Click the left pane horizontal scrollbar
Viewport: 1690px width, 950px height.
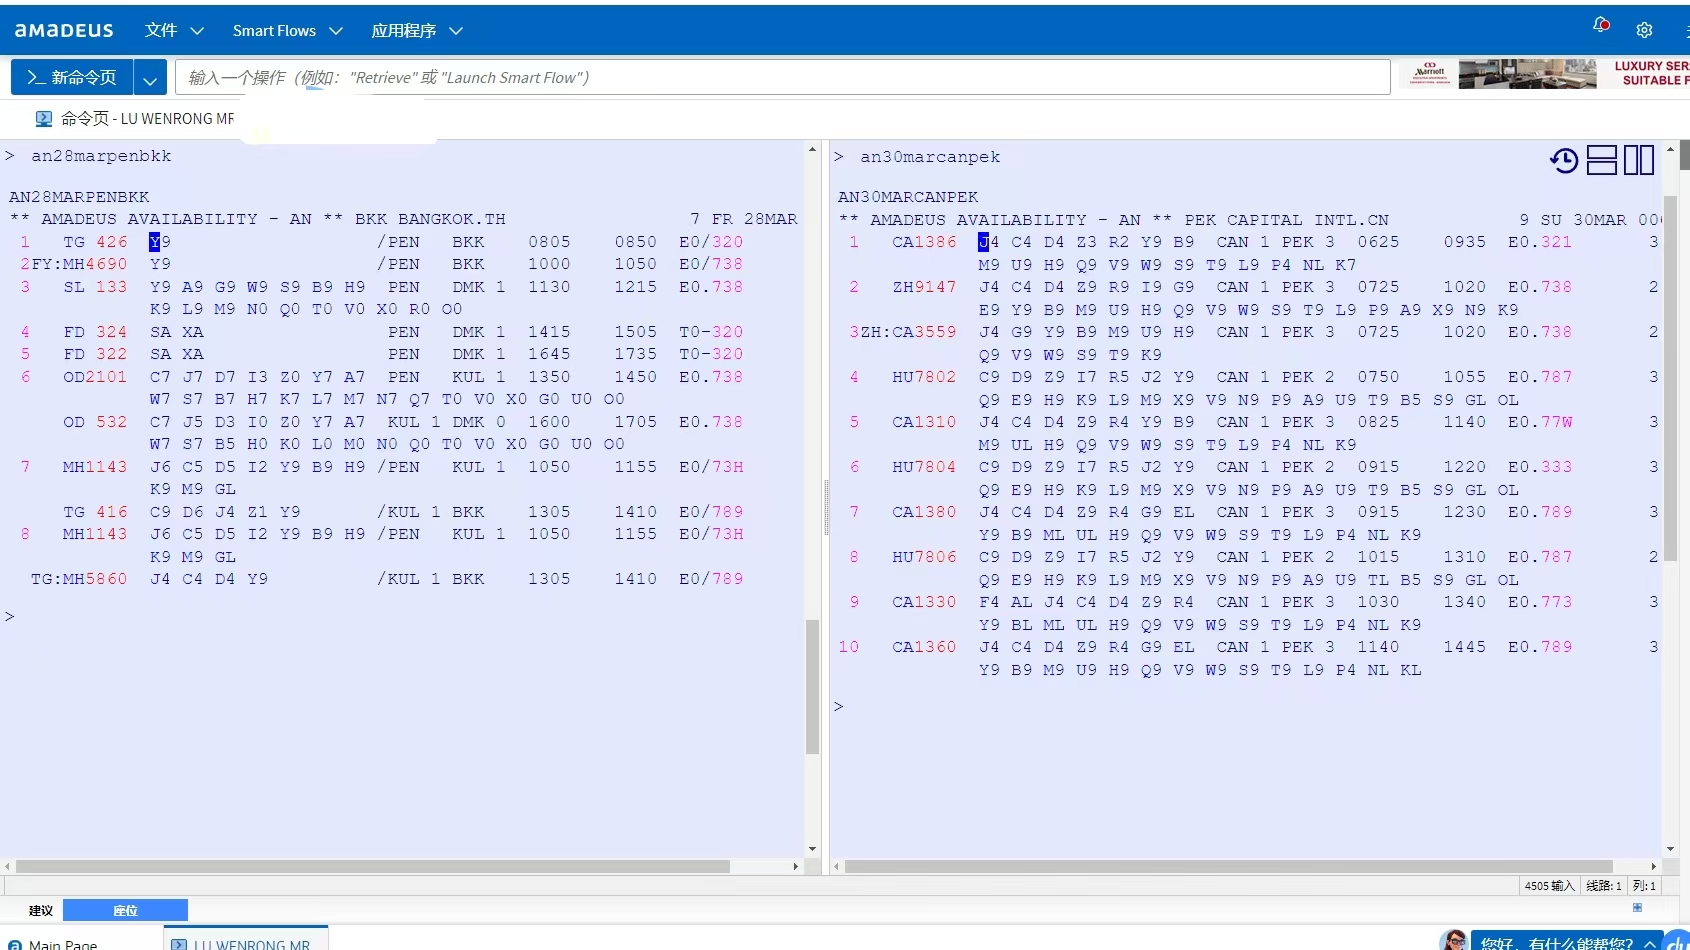(372, 866)
